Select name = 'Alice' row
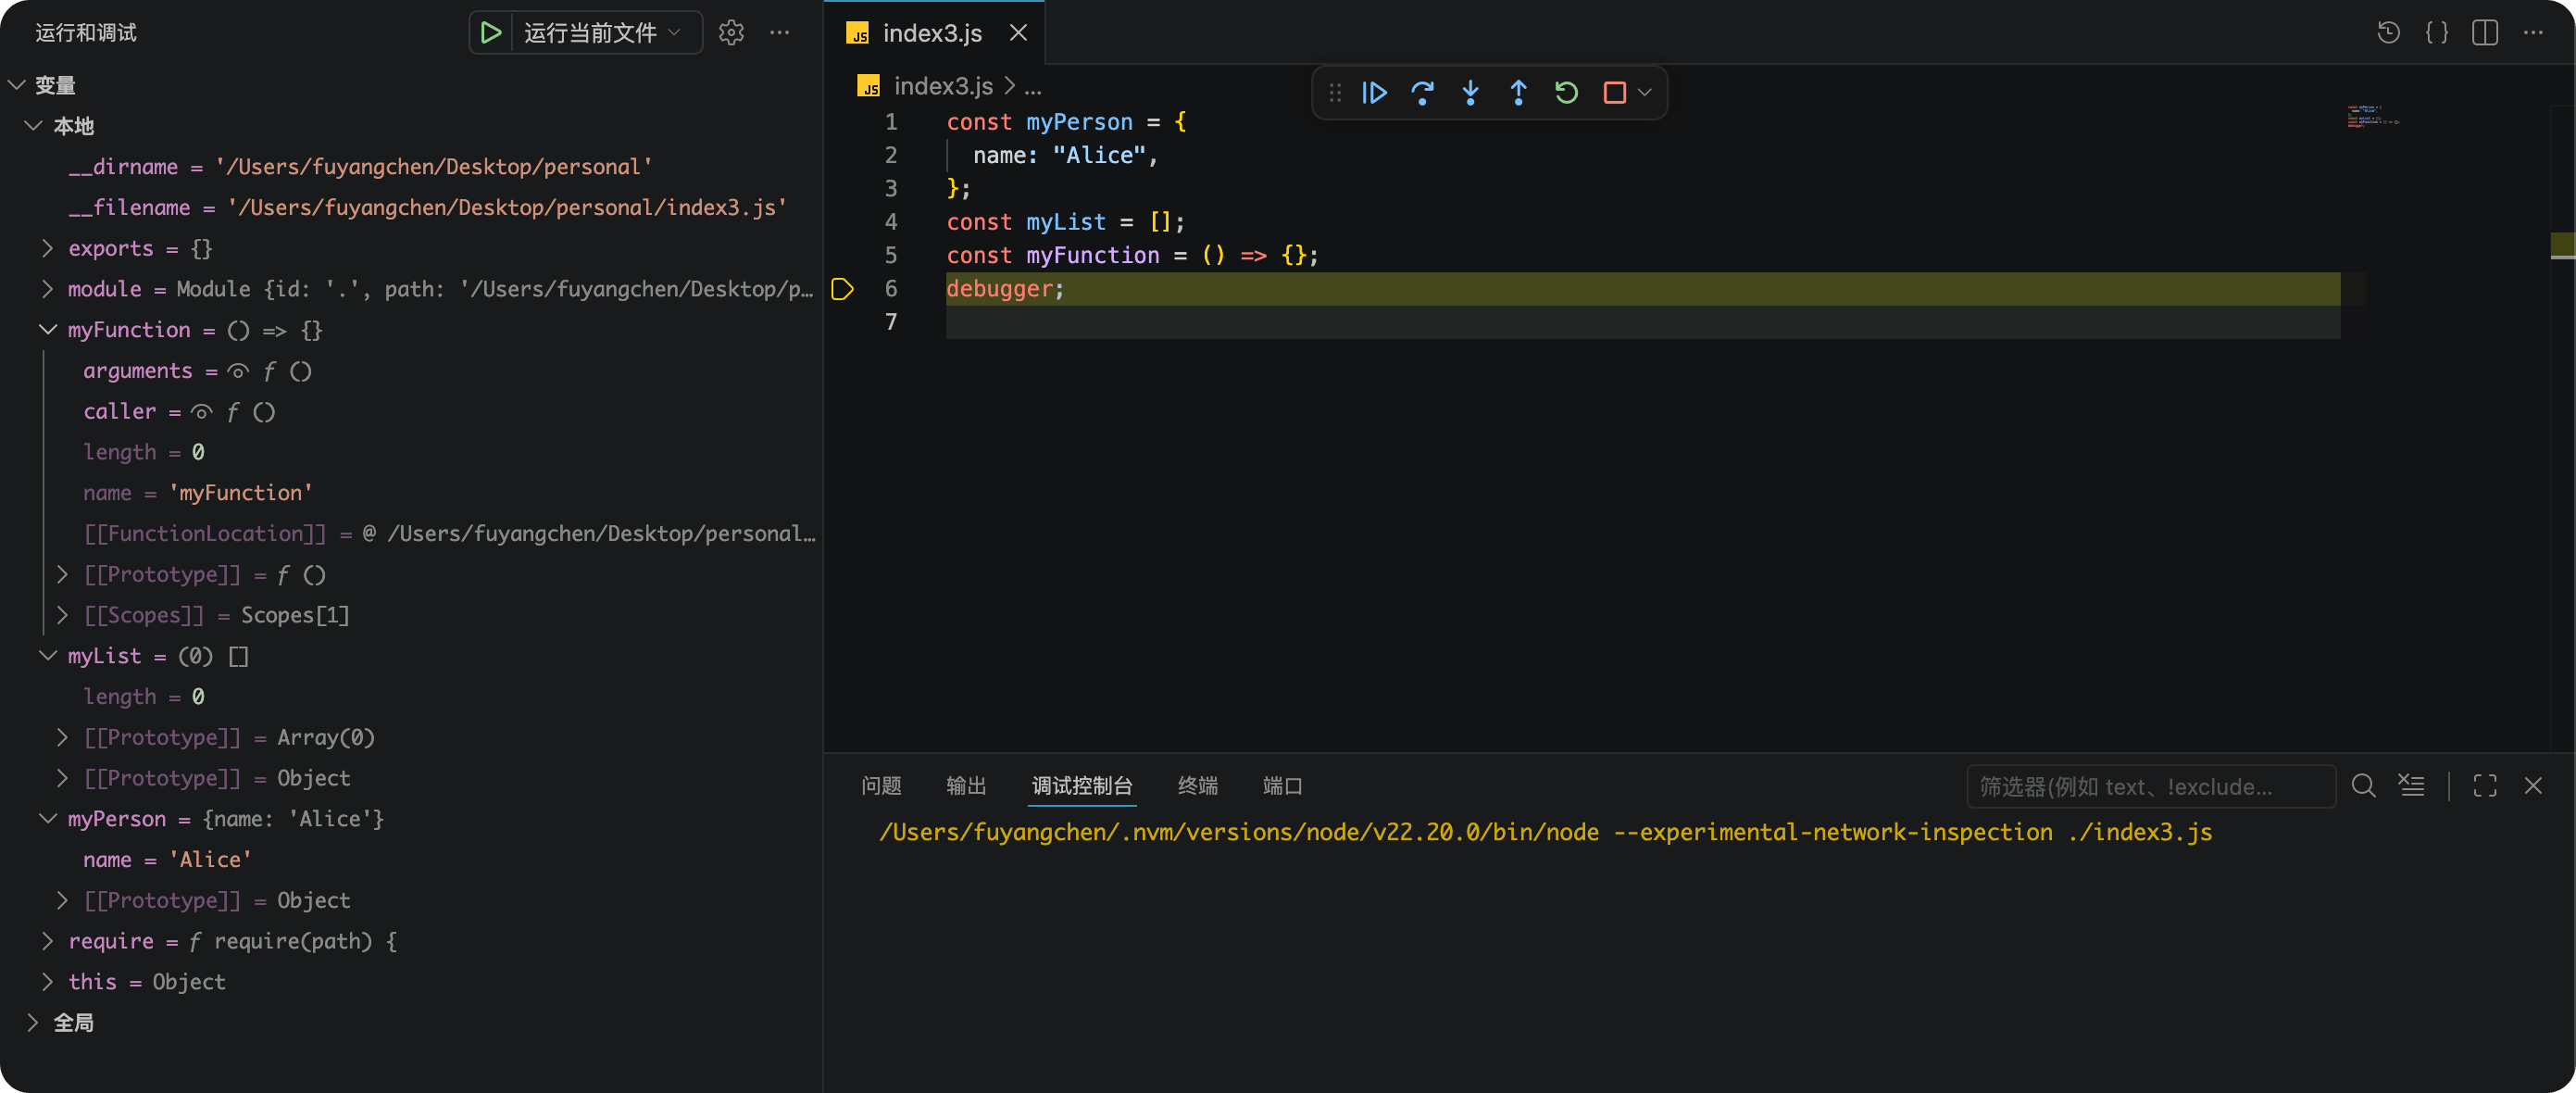 click(411, 860)
